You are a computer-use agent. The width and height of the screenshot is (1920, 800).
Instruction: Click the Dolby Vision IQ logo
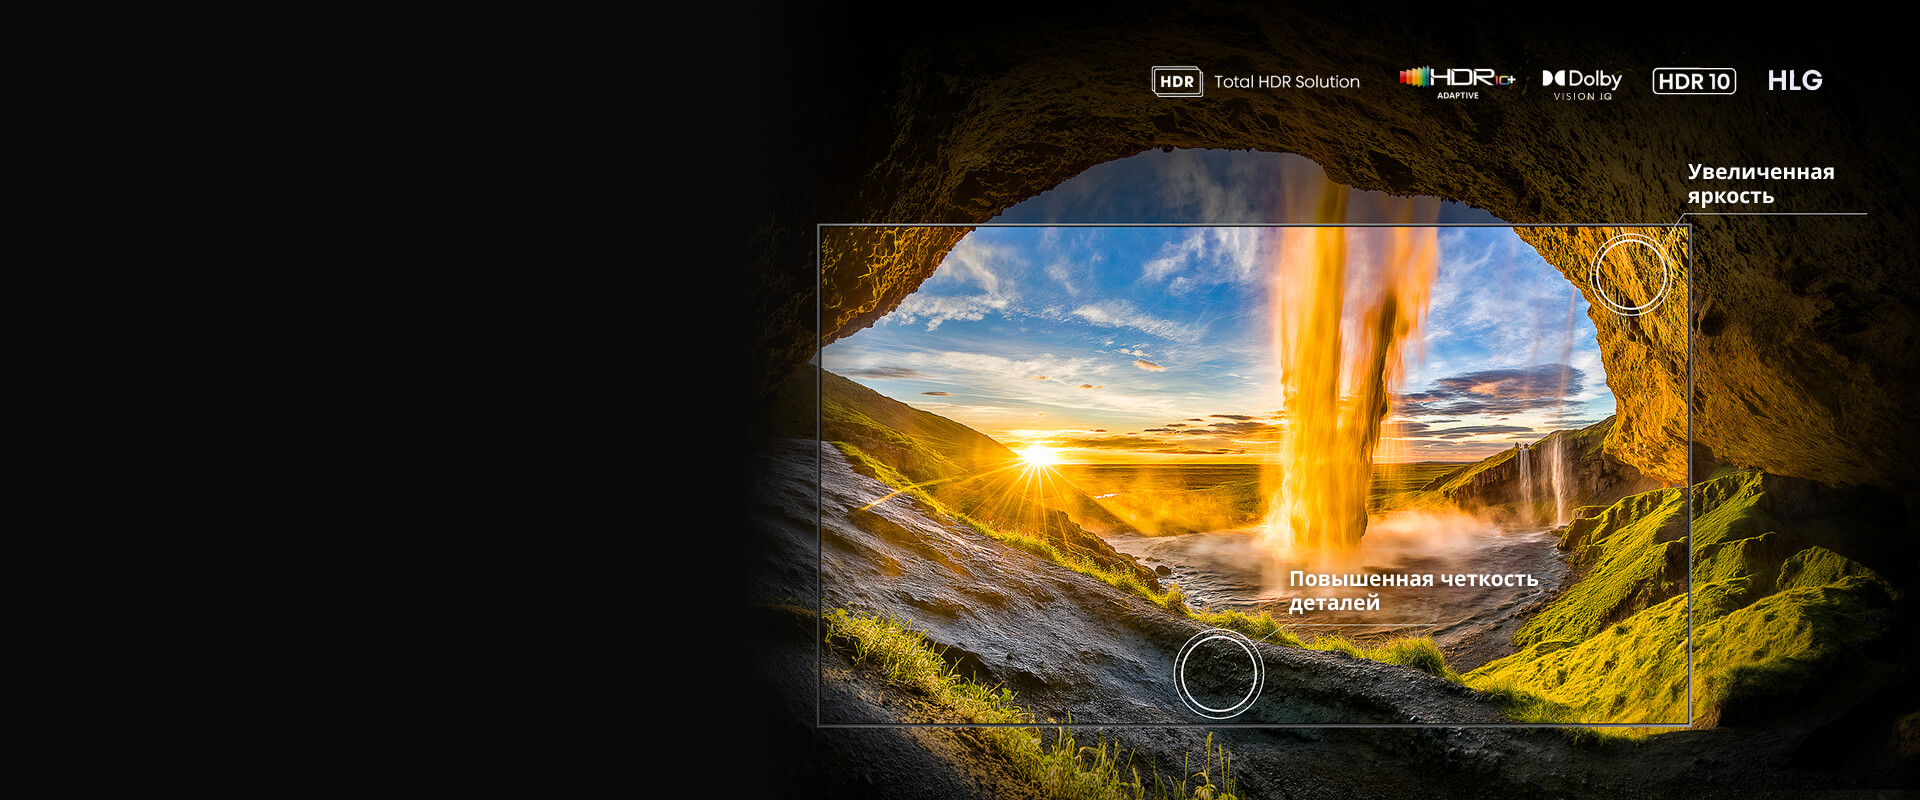tap(1582, 83)
